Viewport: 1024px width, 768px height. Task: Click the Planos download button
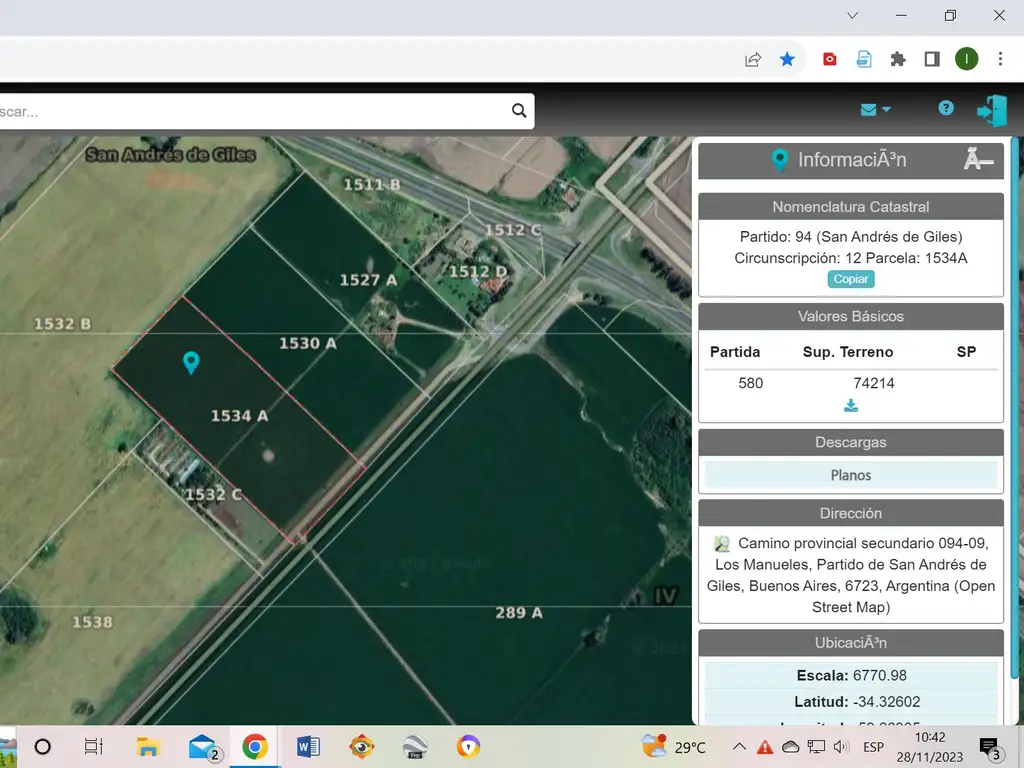pos(851,475)
